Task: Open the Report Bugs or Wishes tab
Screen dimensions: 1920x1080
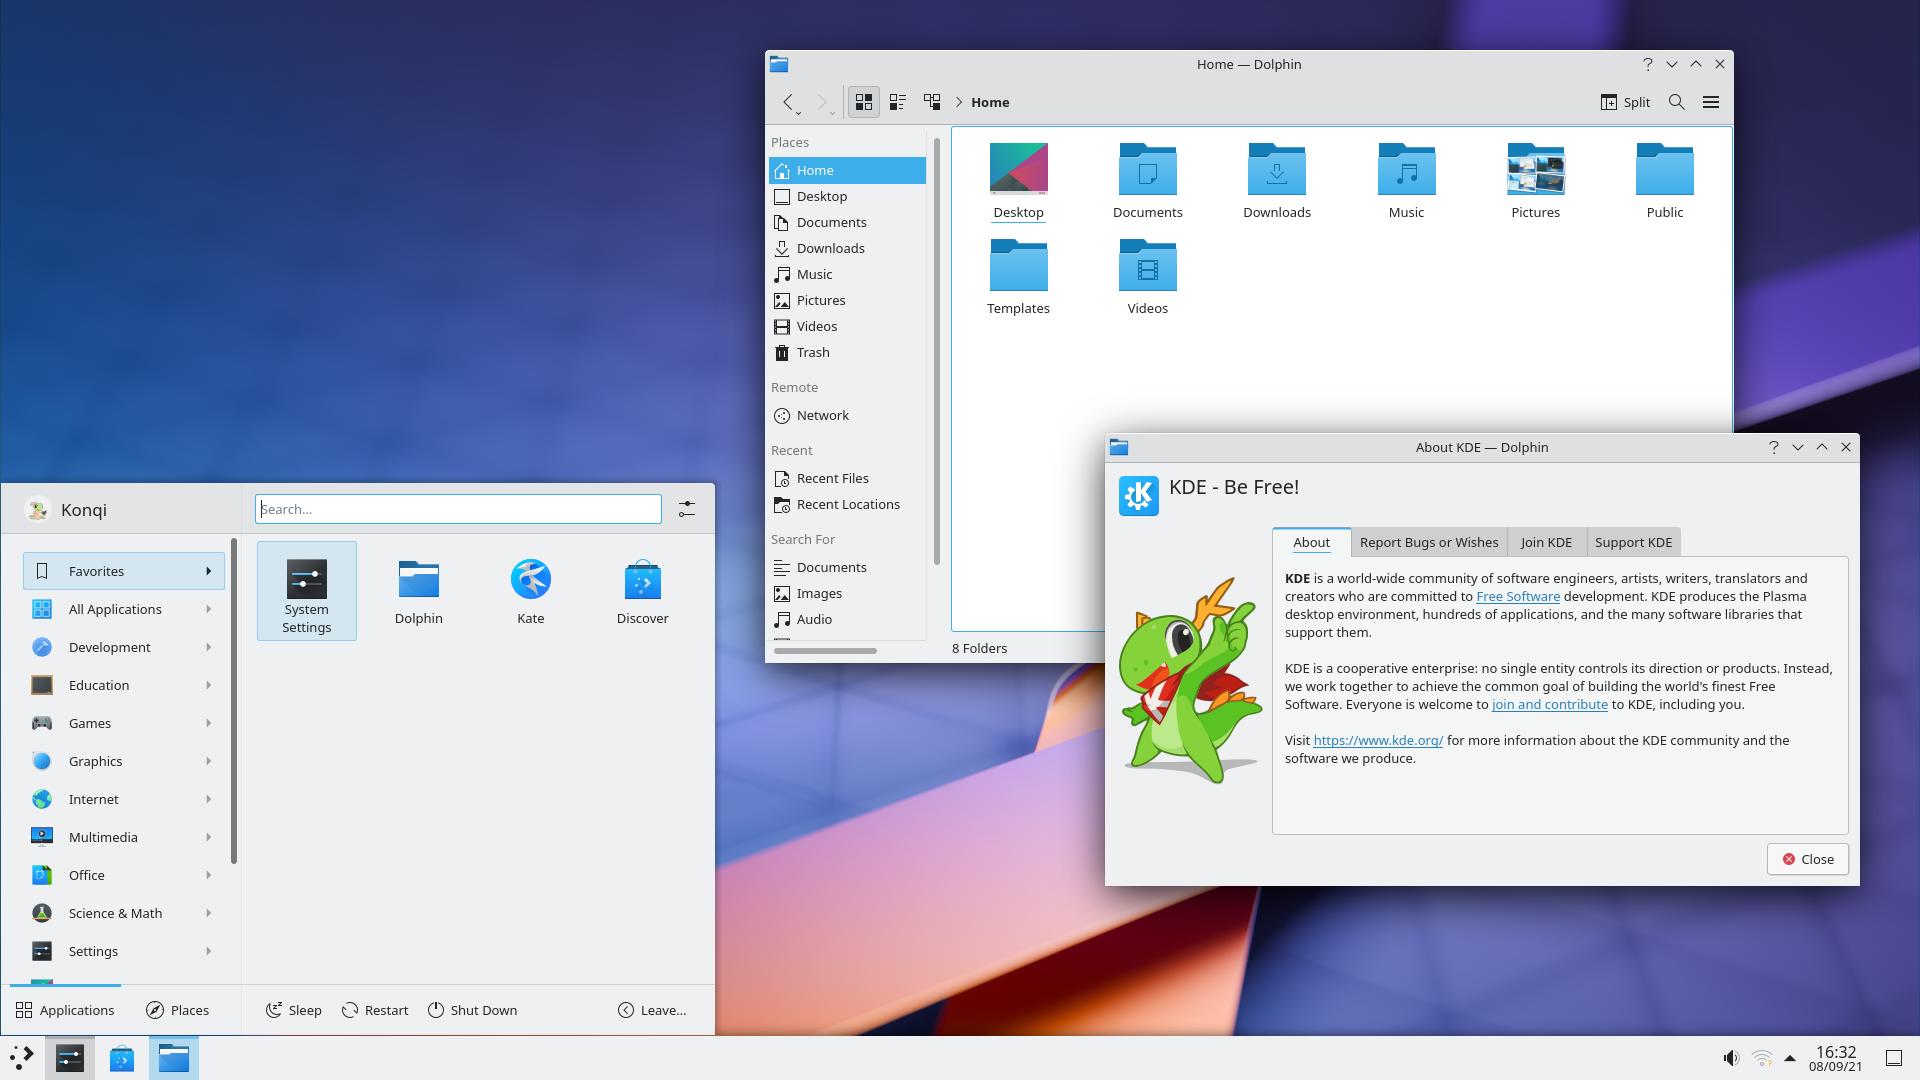Action: 1428,542
